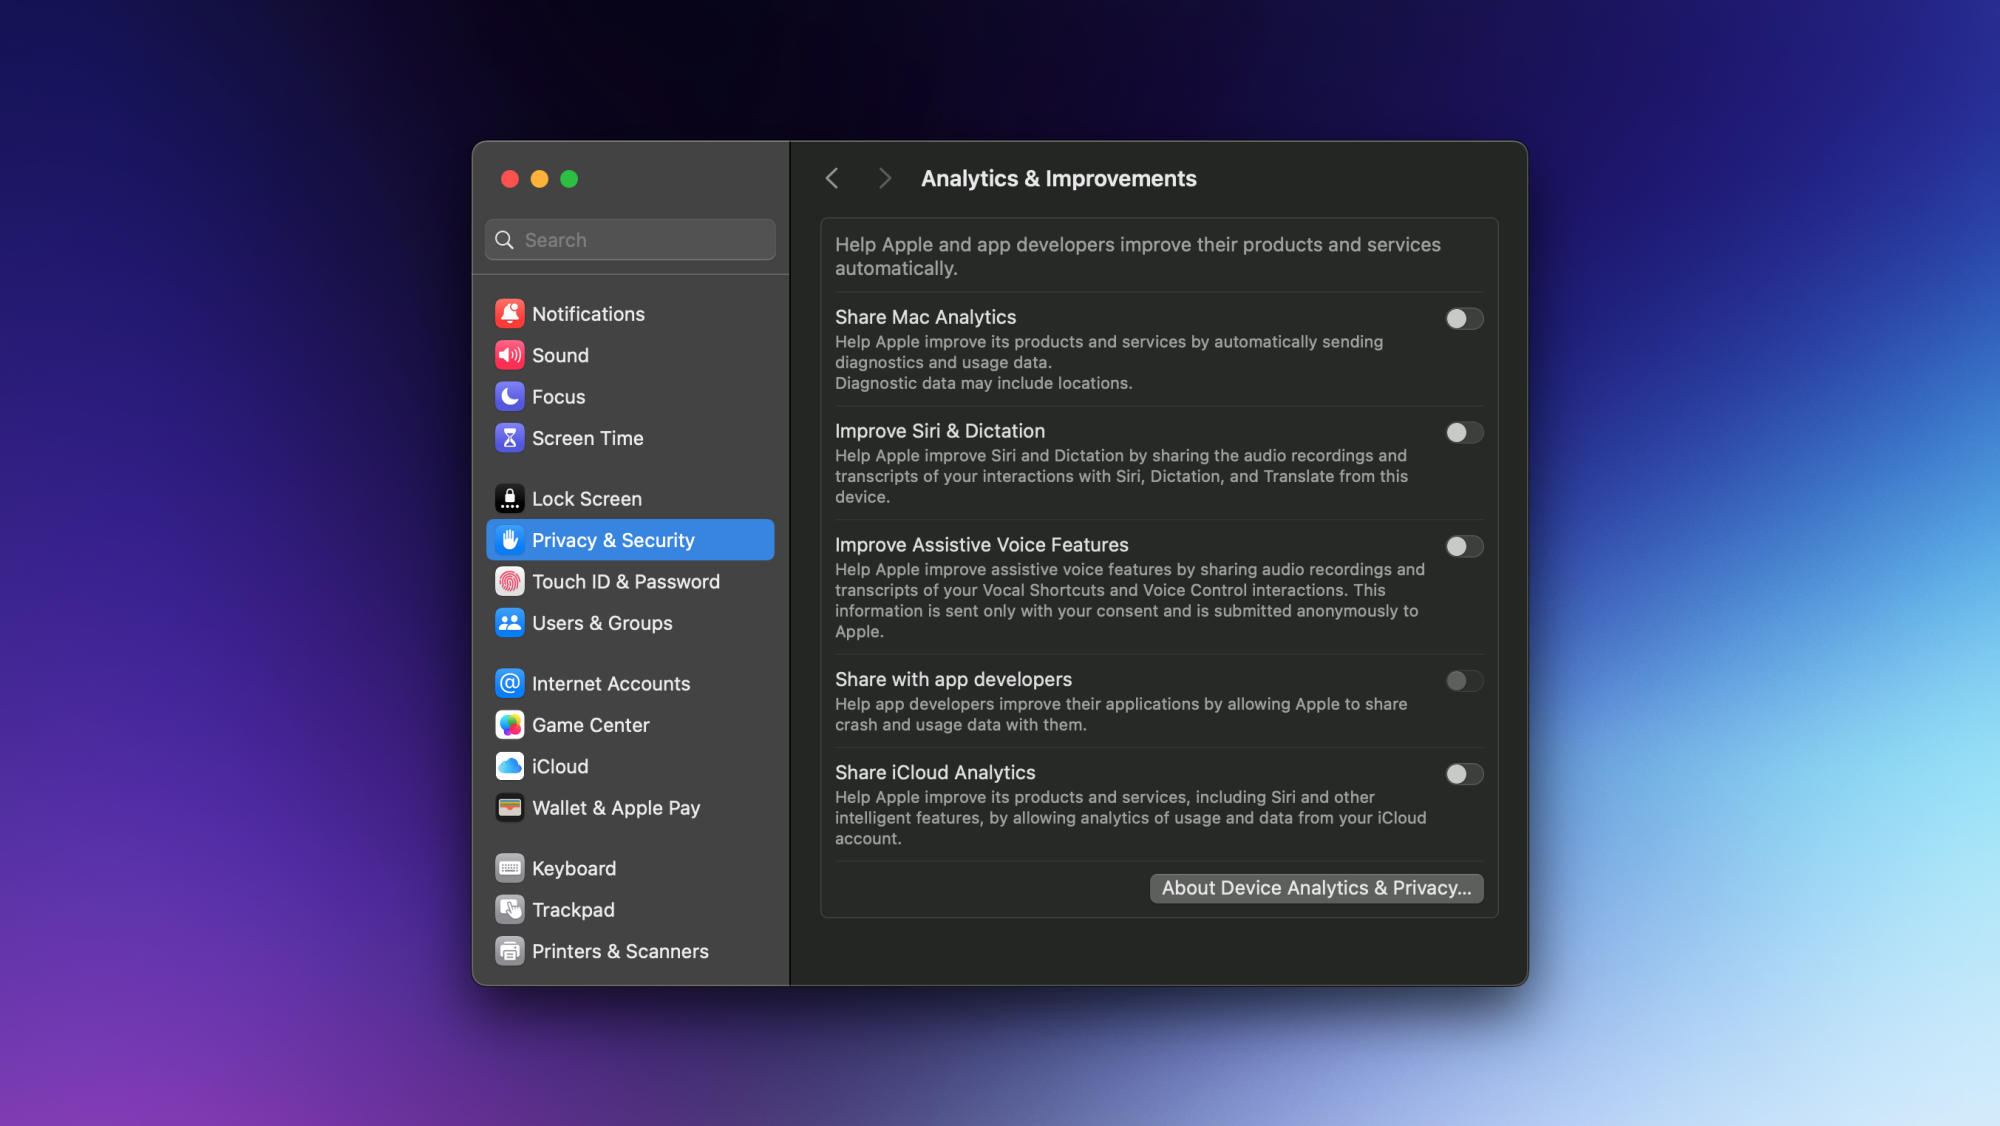
Task: Select the iCloud sidebar label
Action: pos(560,767)
